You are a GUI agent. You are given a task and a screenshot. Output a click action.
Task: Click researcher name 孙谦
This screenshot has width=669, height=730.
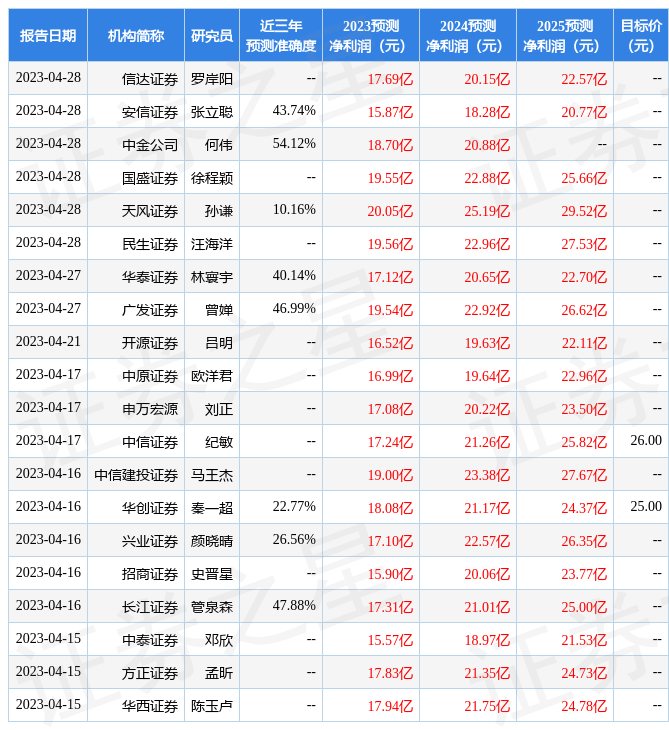(219, 211)
